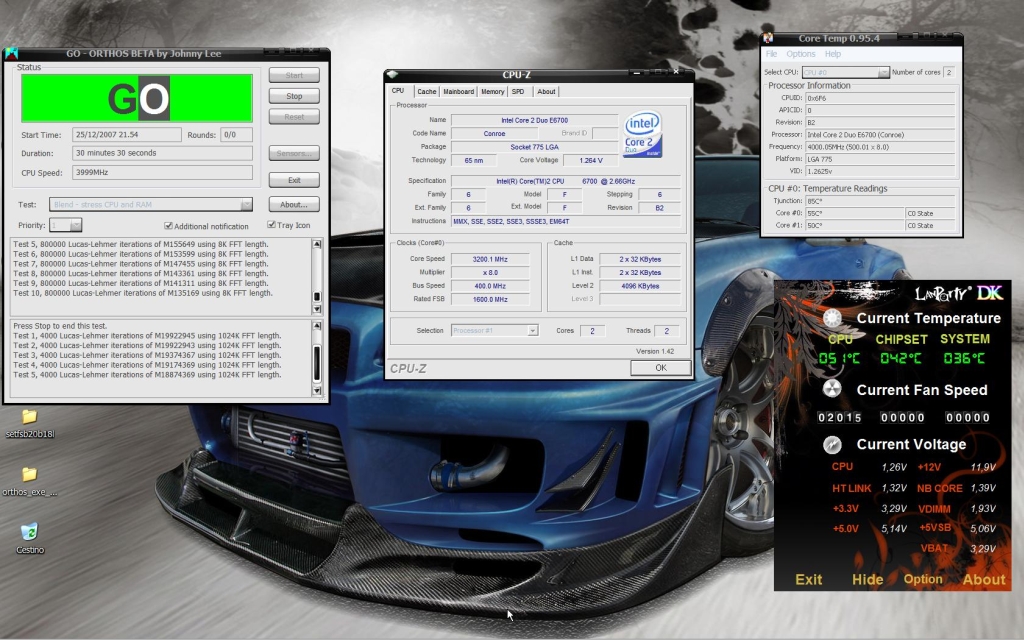Screen dimensions: 1024x640
Task: Switch to the Mainboard tab in CPU-Z
Action: click(x=458, y=92)
